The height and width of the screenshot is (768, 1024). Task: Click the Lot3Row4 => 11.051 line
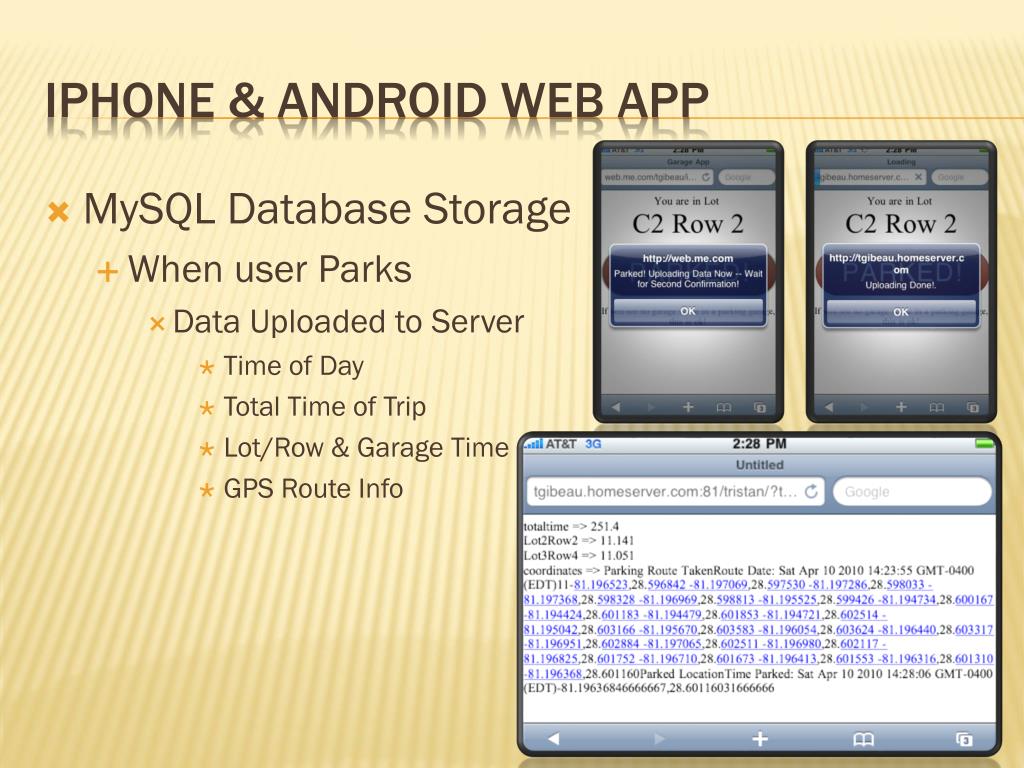[579, 556]
